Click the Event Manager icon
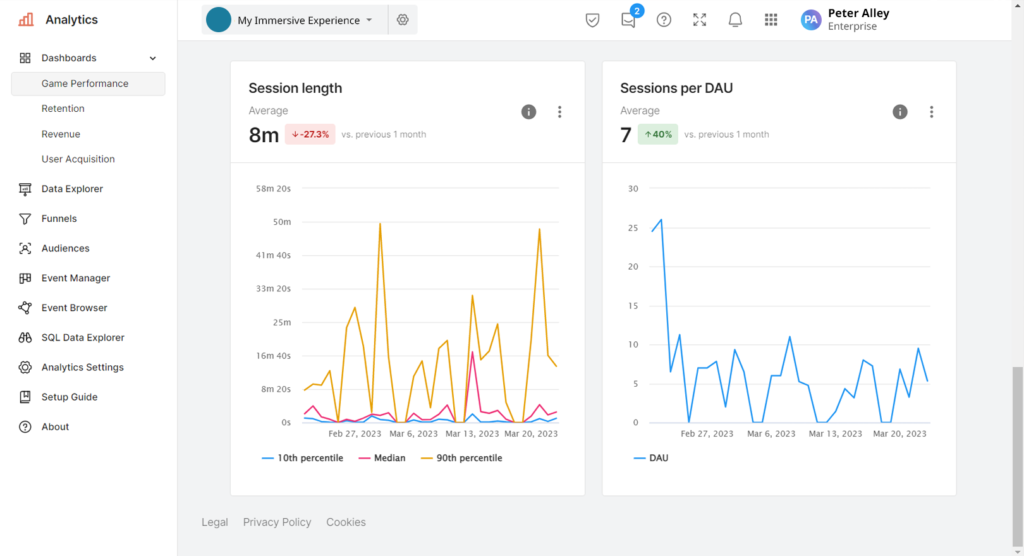The height and width of the screenshot is (556, 1024). [25, 278]
